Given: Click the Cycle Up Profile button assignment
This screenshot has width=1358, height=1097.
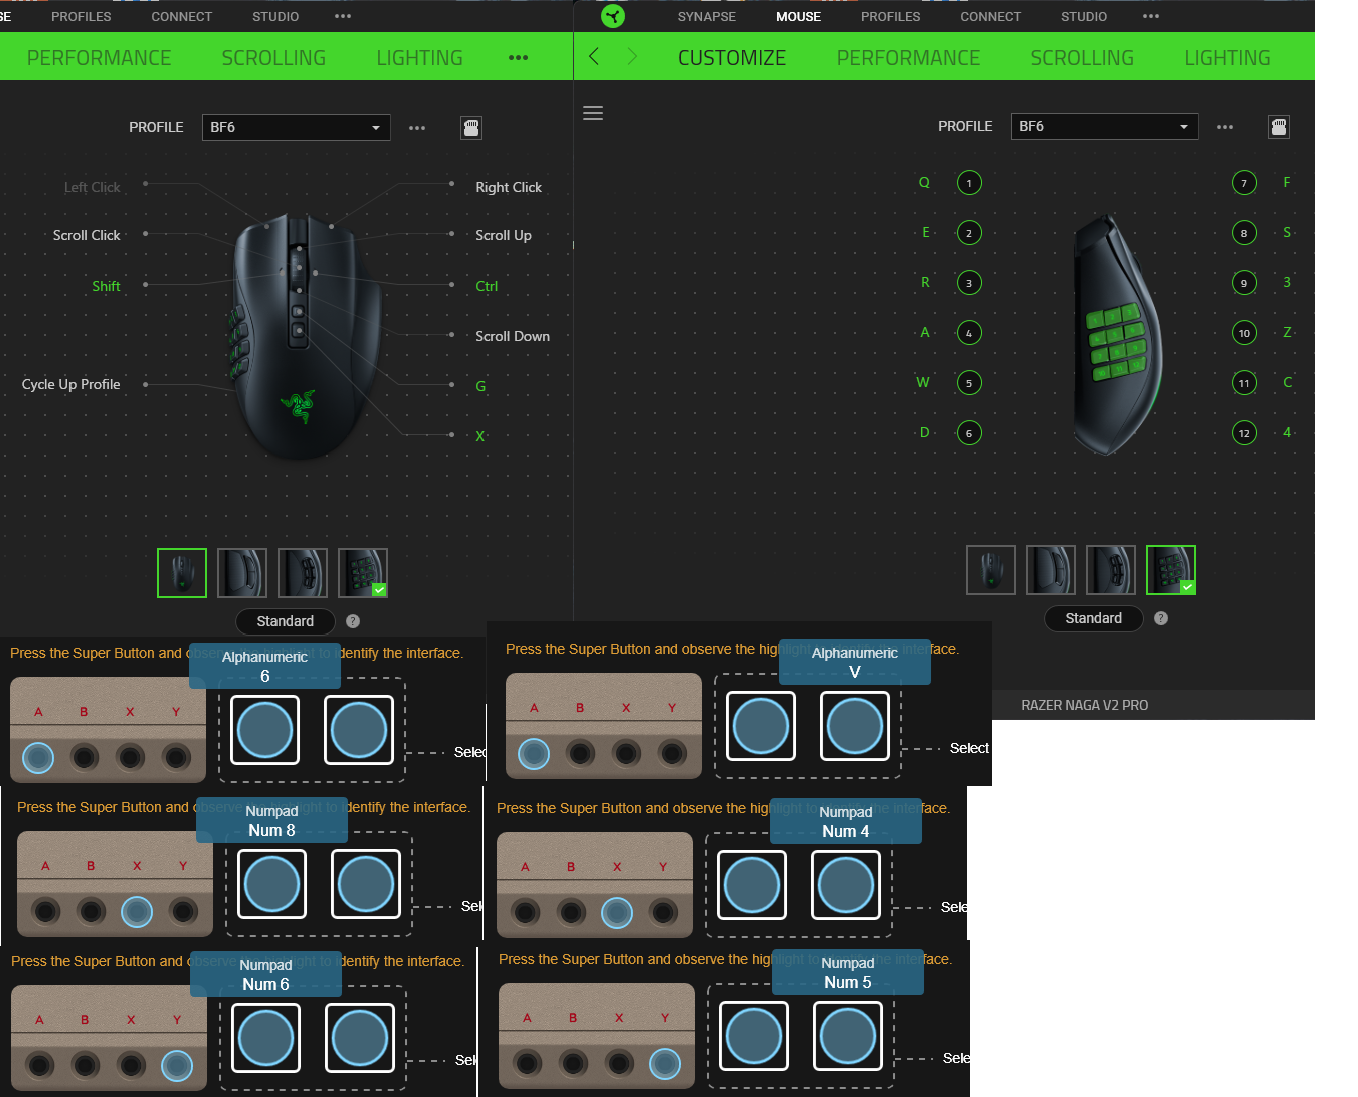Looking at the screenshot, I should (71, 384).
